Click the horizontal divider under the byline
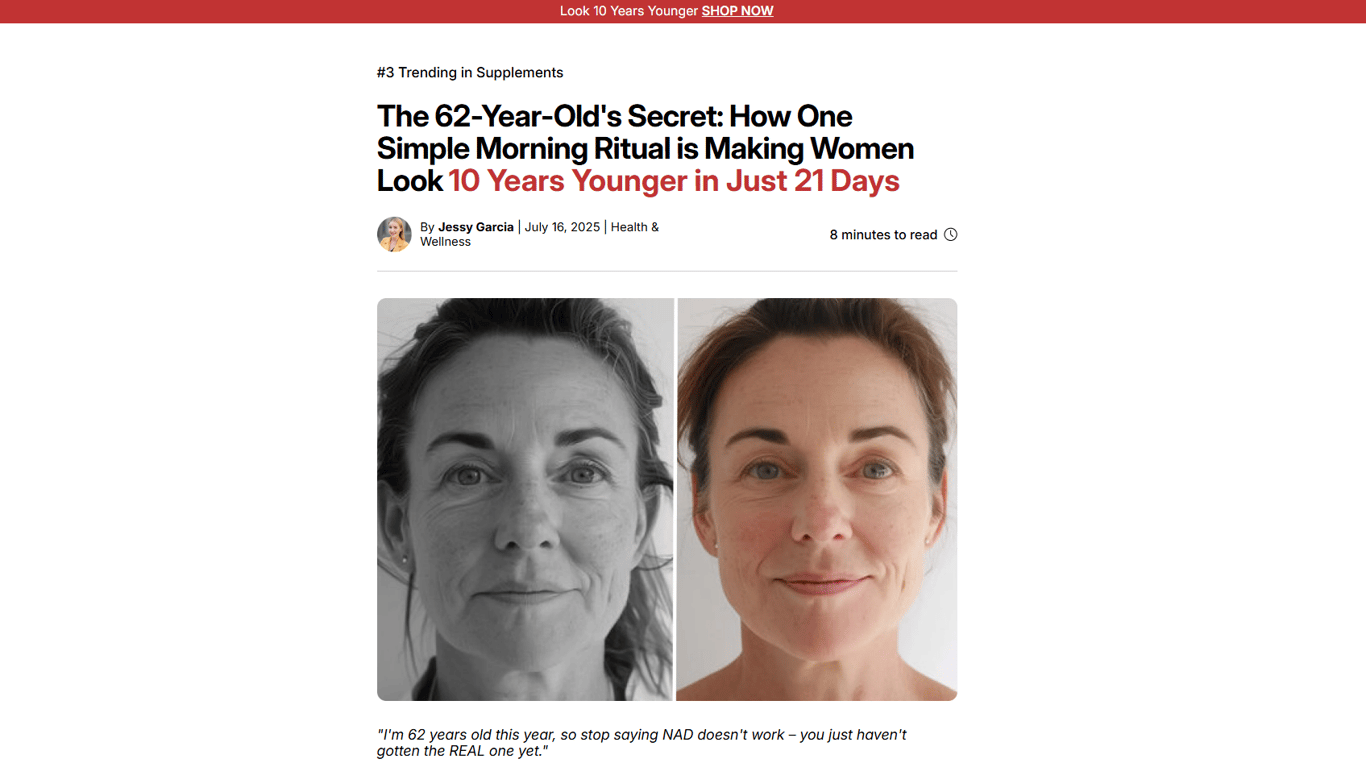The width and height of the screenshot is (1366, 763). (667, 271)
